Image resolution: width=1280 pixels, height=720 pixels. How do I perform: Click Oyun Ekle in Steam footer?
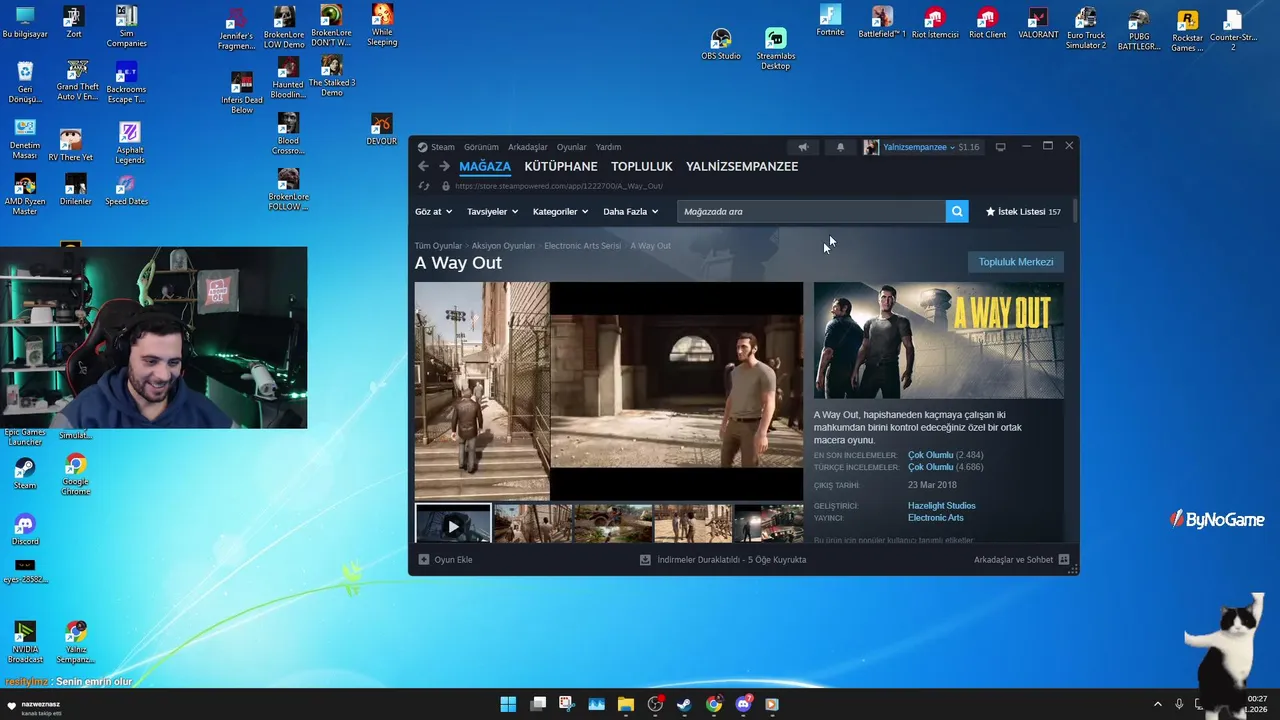click(x=453, y=560)
